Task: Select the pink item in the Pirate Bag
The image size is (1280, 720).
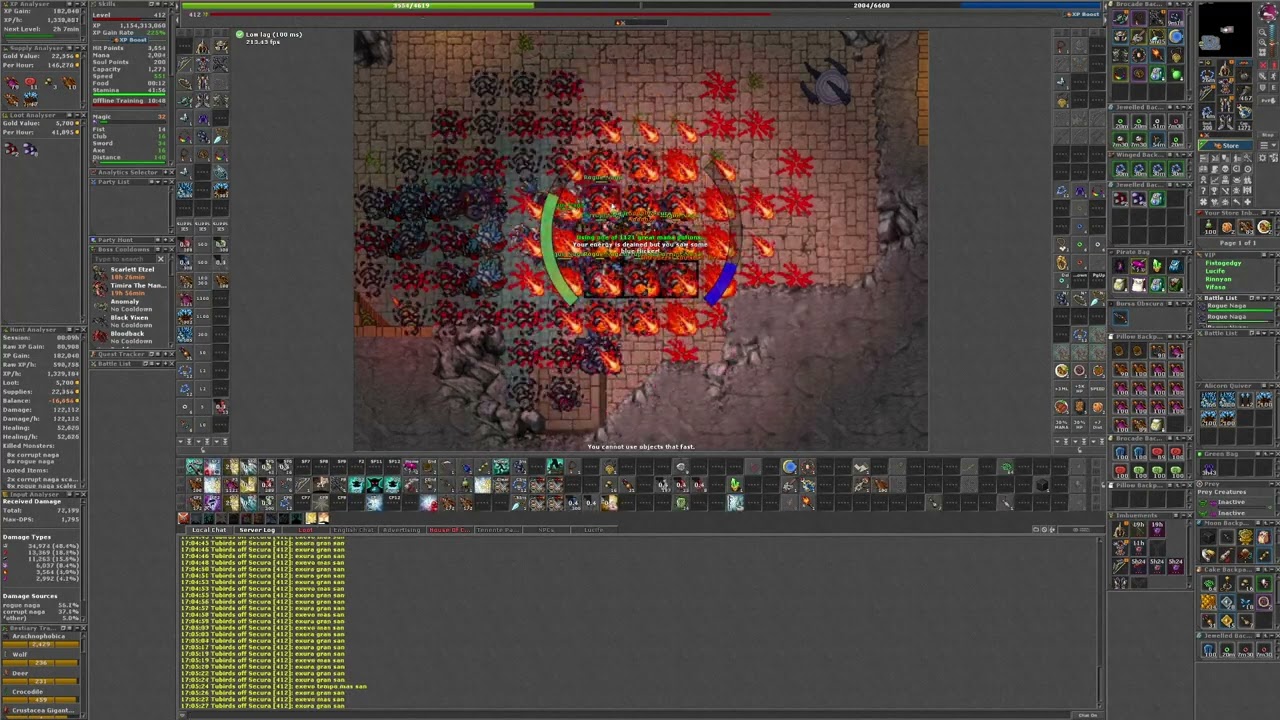Action: (1138, 266)
